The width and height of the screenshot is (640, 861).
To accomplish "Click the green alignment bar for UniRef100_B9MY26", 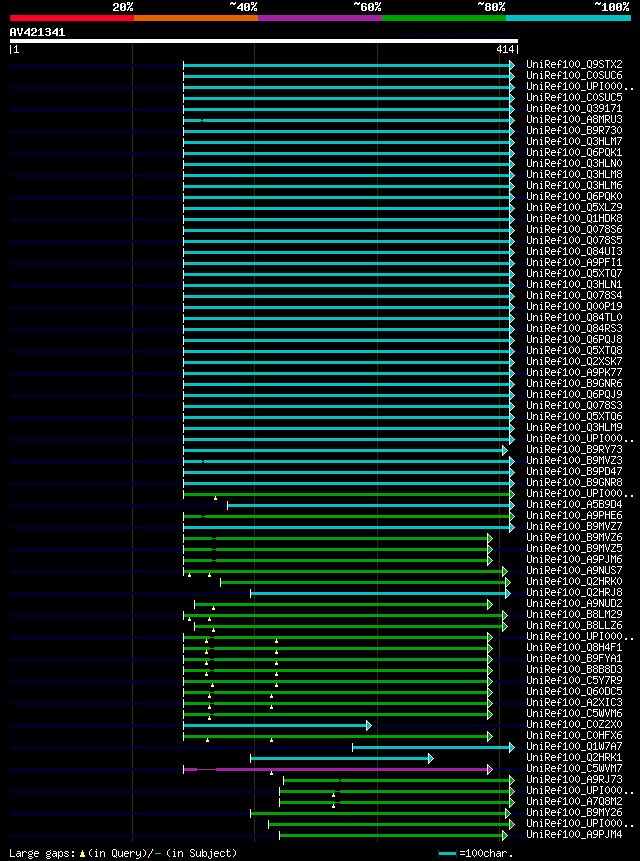I will pyautogui.click(x=380, y=813).
